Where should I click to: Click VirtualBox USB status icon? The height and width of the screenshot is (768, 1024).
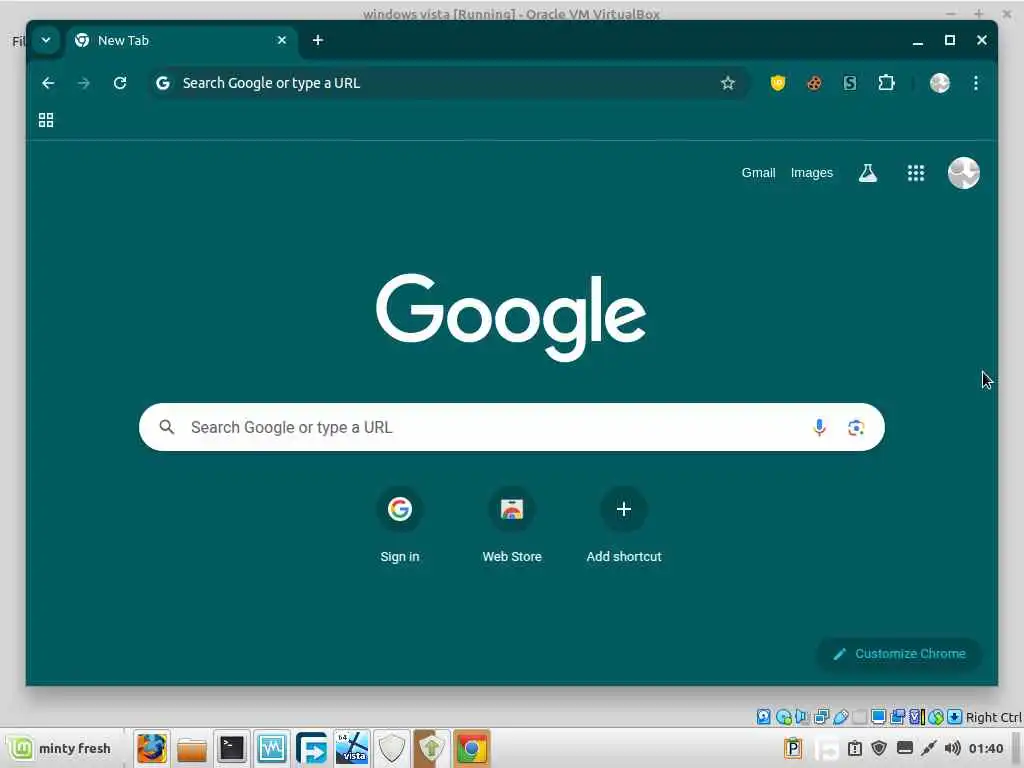point(840,717)
